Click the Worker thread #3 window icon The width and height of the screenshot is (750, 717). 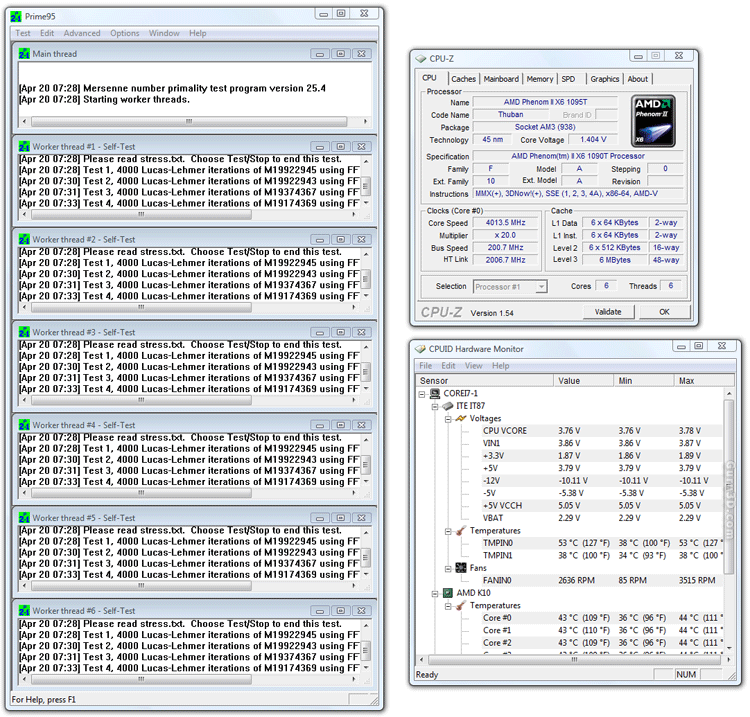(24, 332)
